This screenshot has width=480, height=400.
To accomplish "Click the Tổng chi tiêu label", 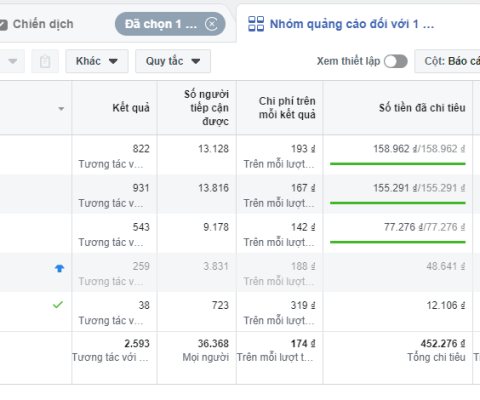I will click(x=436, y=357).
